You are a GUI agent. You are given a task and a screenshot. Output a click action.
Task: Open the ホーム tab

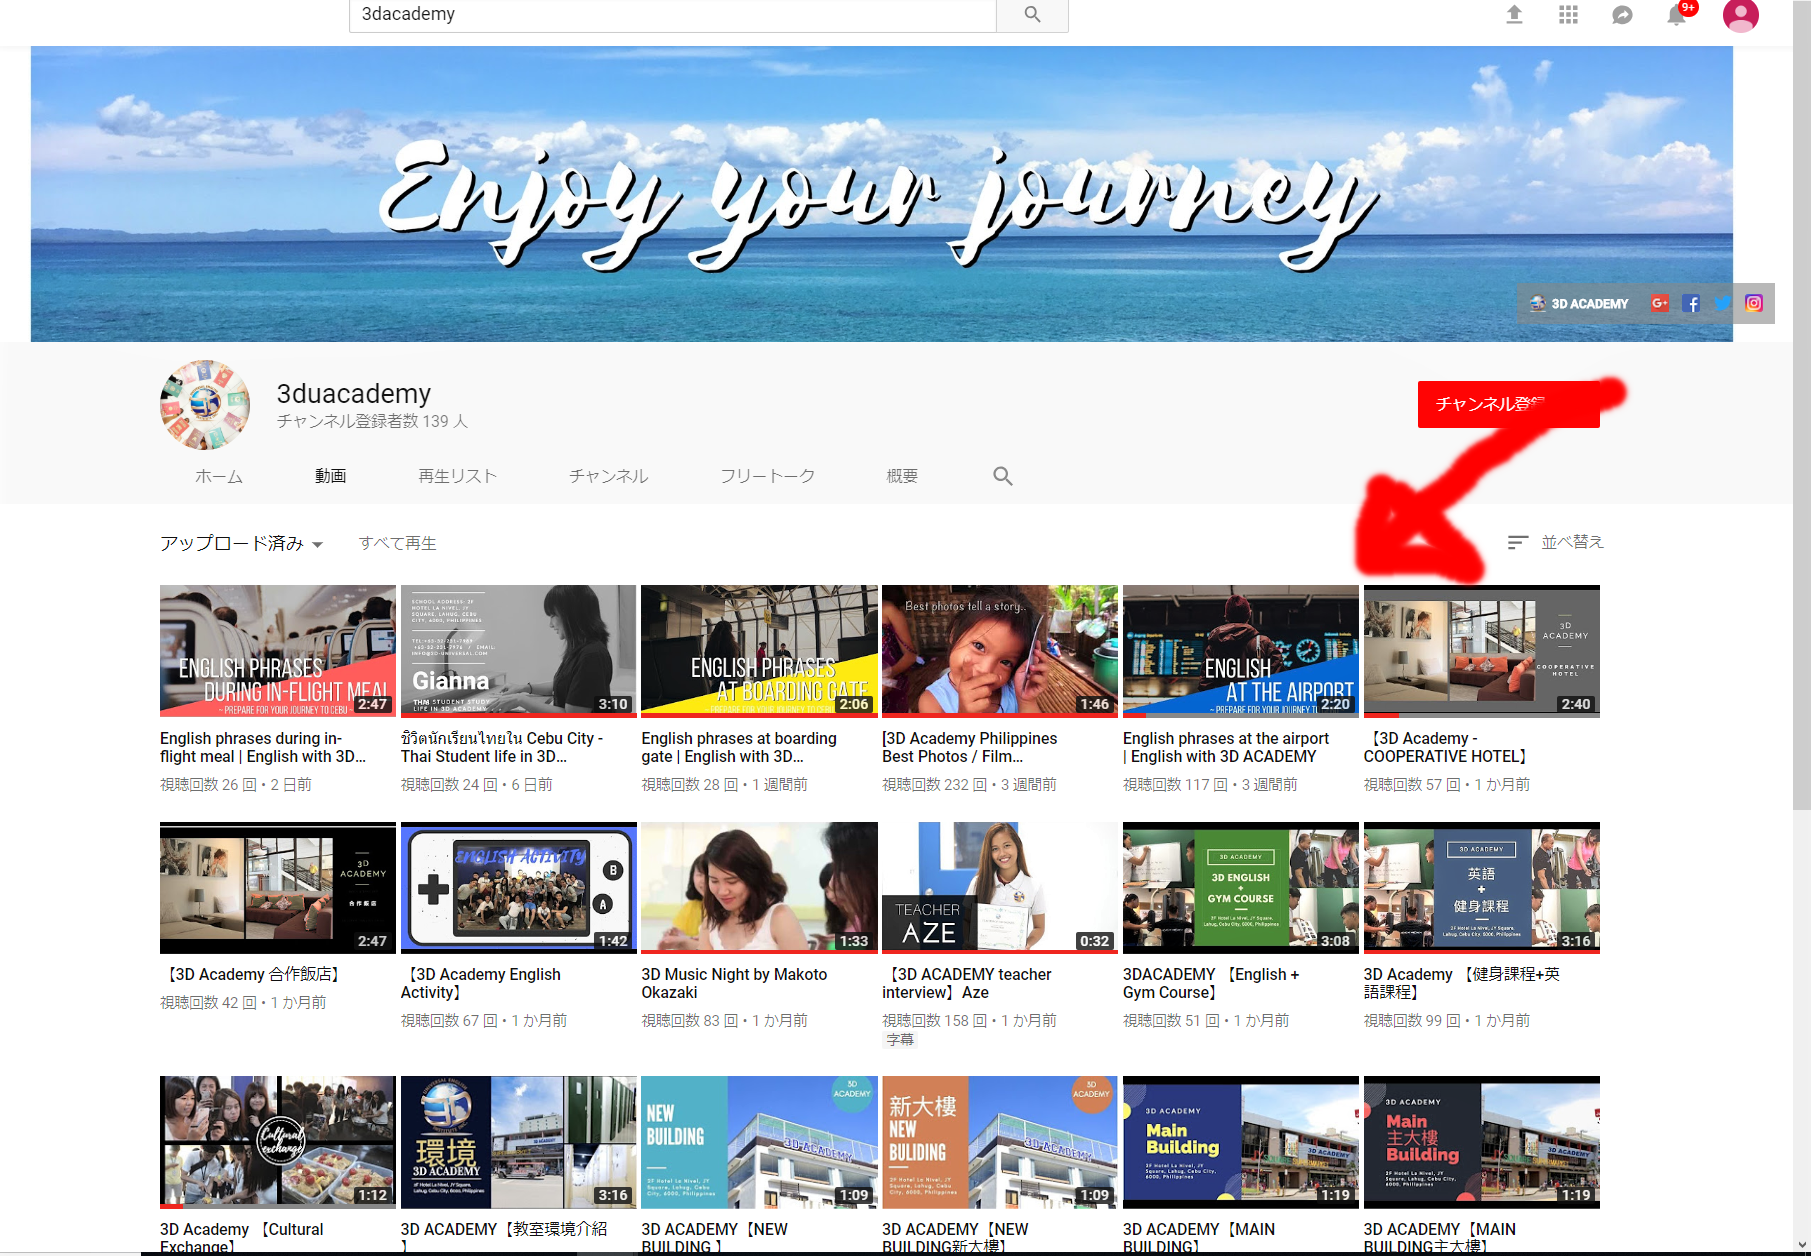[219, 477]
